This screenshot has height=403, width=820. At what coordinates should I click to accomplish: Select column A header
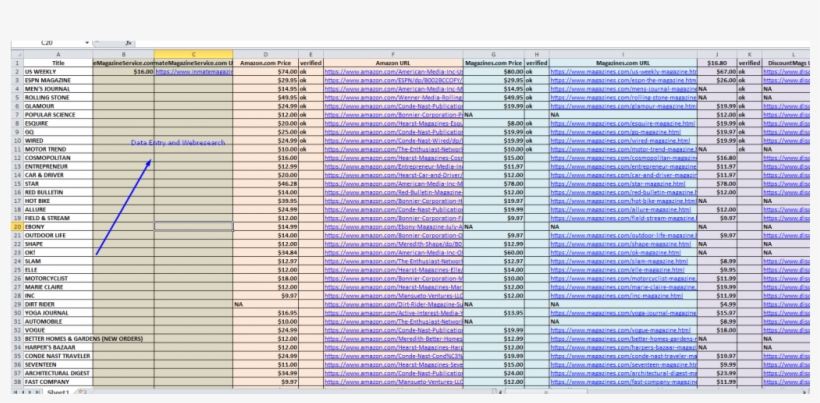tap(58, 54)
